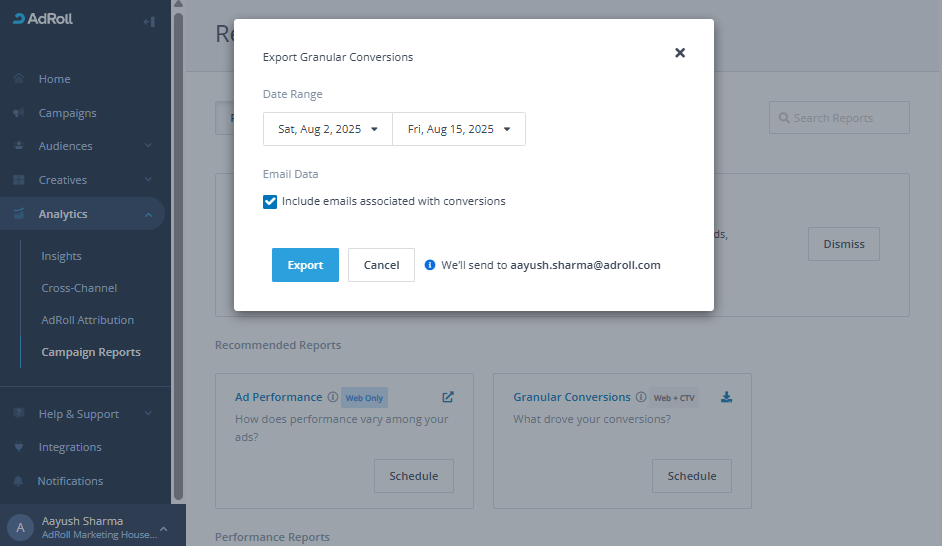This screenshot has height=546, width=942.
Task: Click the blue info icon near email notice
Action: [x=430, y=265]
